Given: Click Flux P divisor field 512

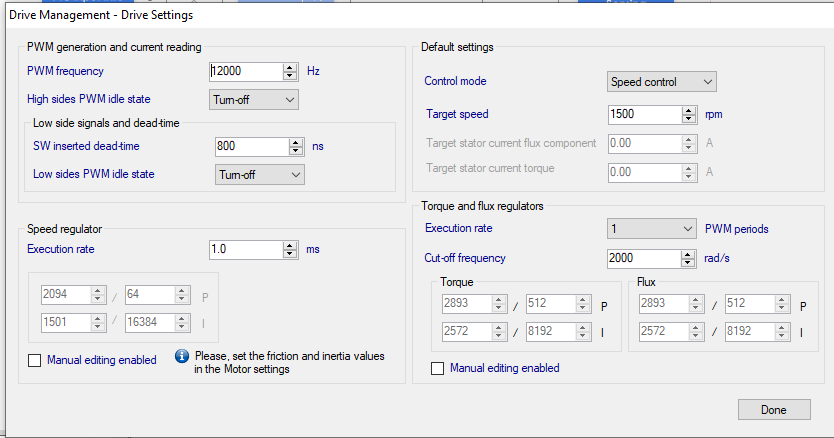Looking at the screenshot, I should 750,304.
